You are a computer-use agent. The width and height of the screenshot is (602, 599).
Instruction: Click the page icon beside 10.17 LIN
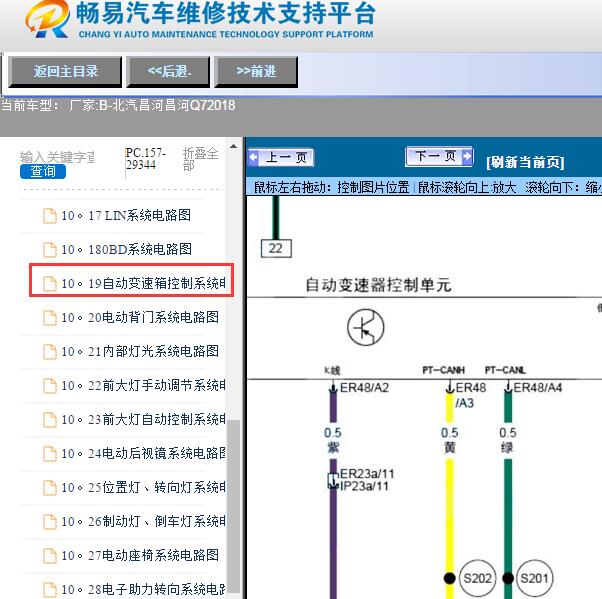pyautogui.click(x=50, y=216)
